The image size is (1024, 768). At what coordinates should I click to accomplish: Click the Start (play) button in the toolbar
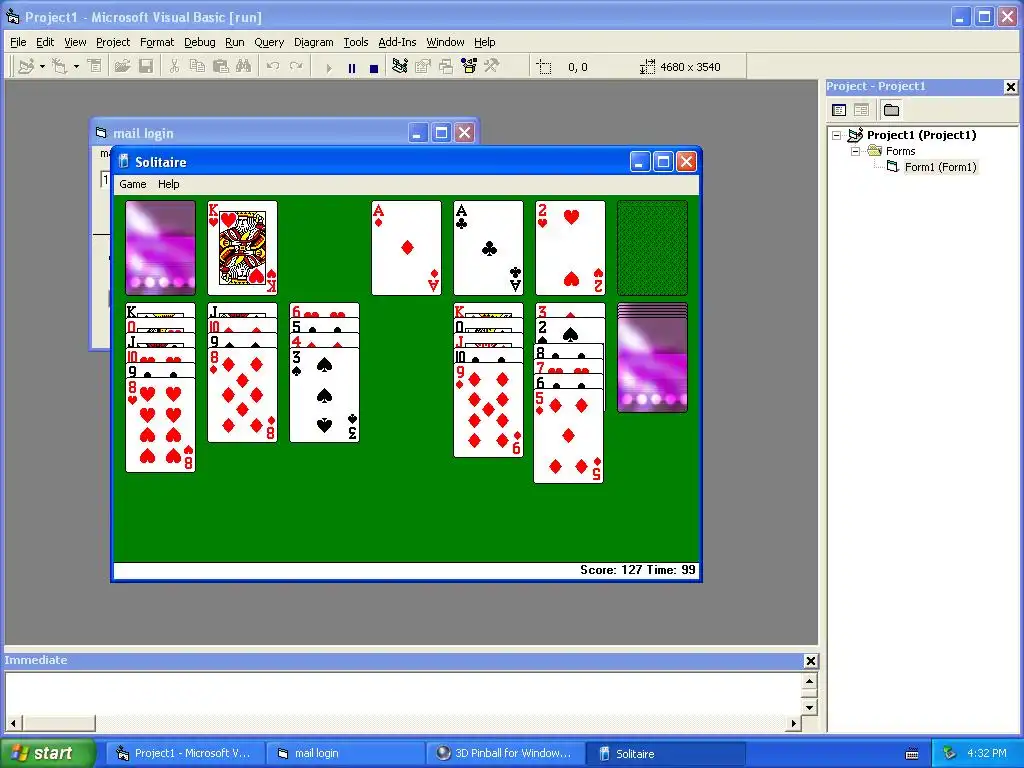coord(328,67)
